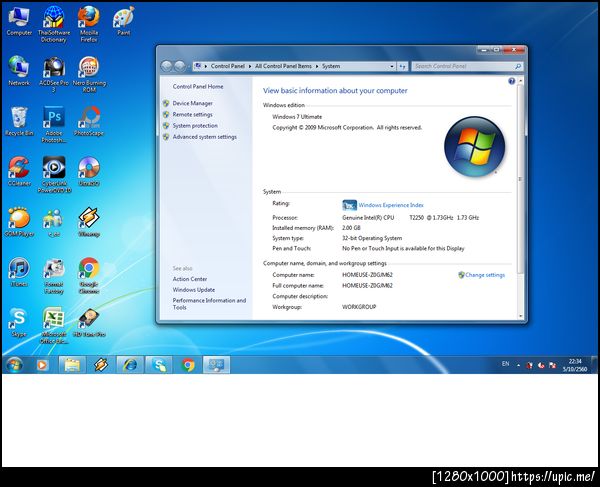This screenshot has width=600, height=487.
Task: Click the Winamp desktop shortcut
Action: tap(89, 222)
